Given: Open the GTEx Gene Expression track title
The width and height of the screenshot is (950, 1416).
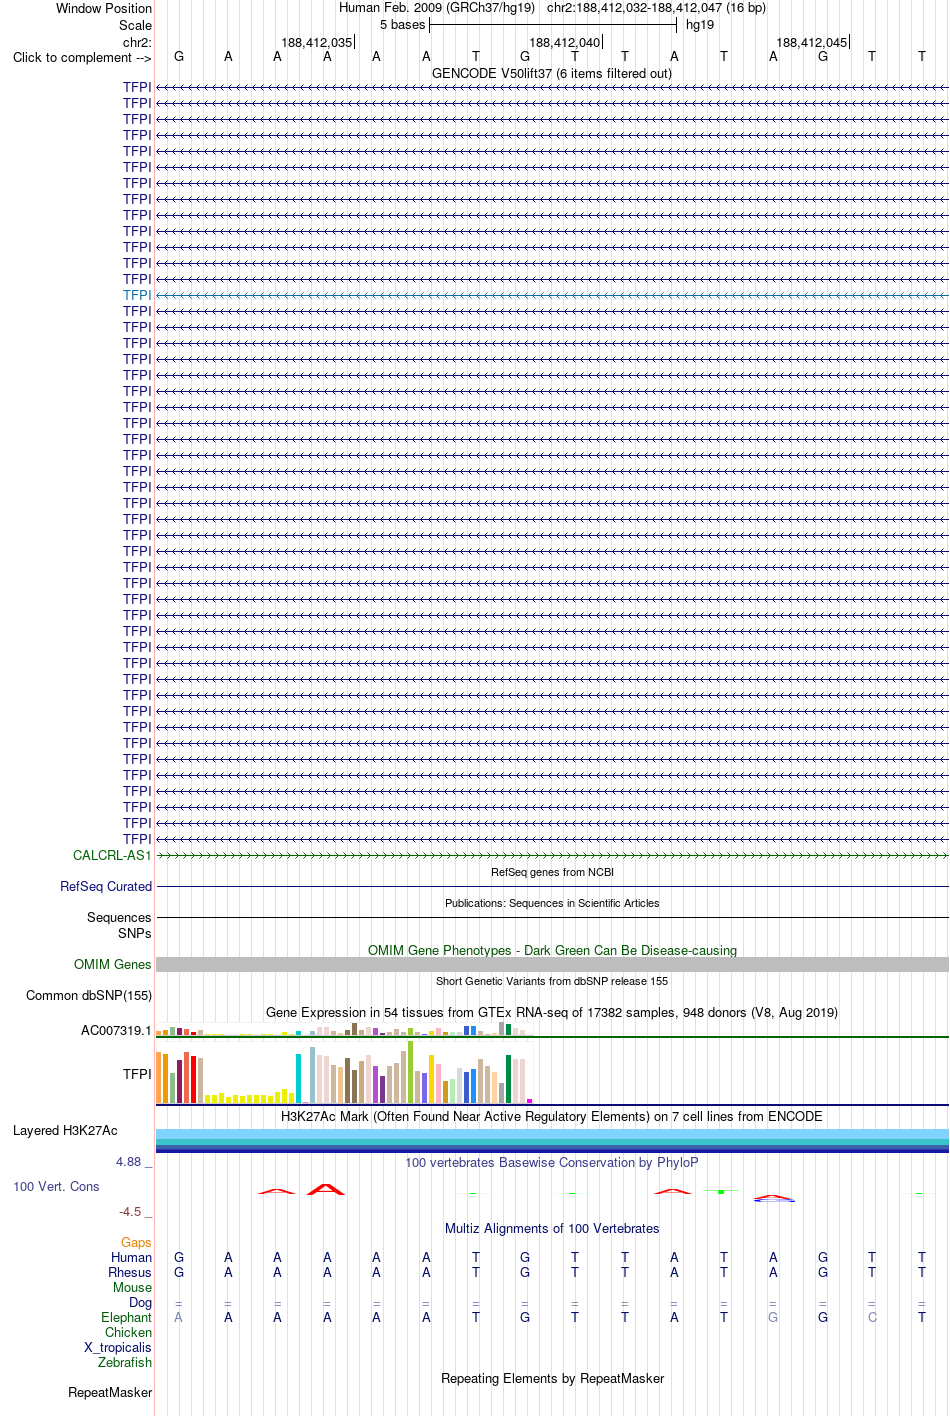Looking at the screenshot, I should click(x=552, y=1012).
